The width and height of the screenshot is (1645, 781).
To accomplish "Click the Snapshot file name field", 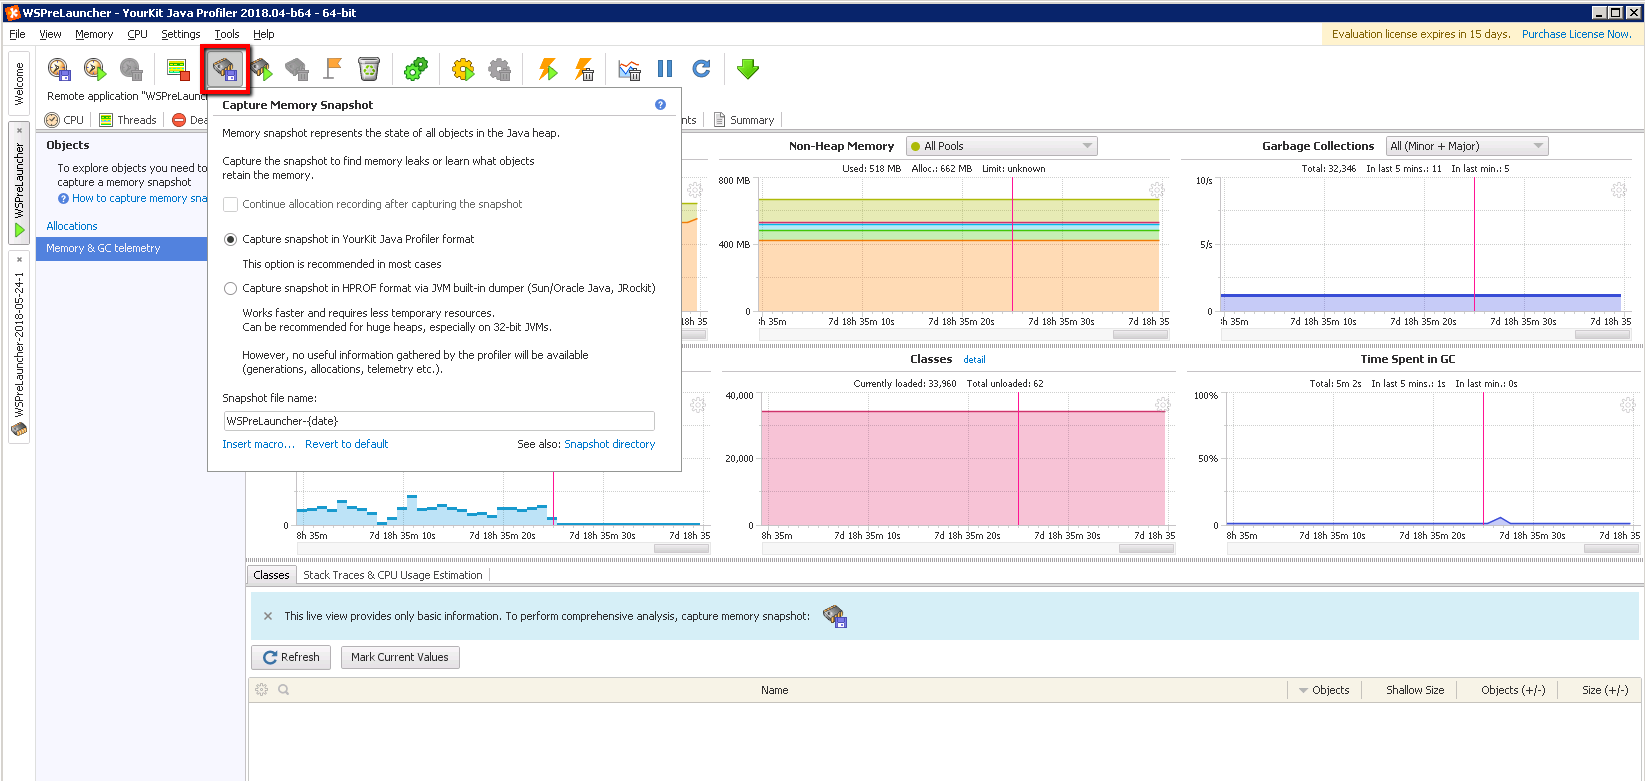I will click(438, 421).
